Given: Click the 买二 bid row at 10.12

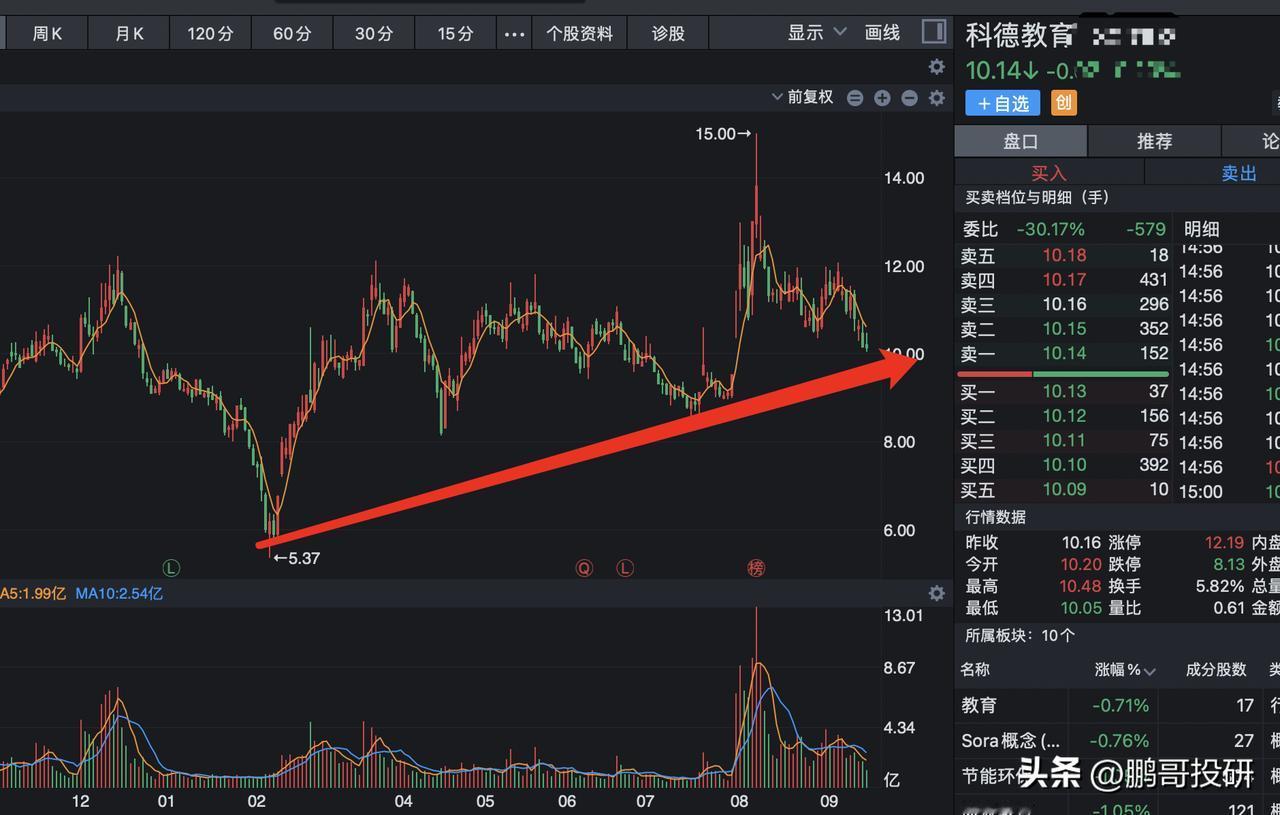Looking at the screenshot, I should pos(1064,416).
